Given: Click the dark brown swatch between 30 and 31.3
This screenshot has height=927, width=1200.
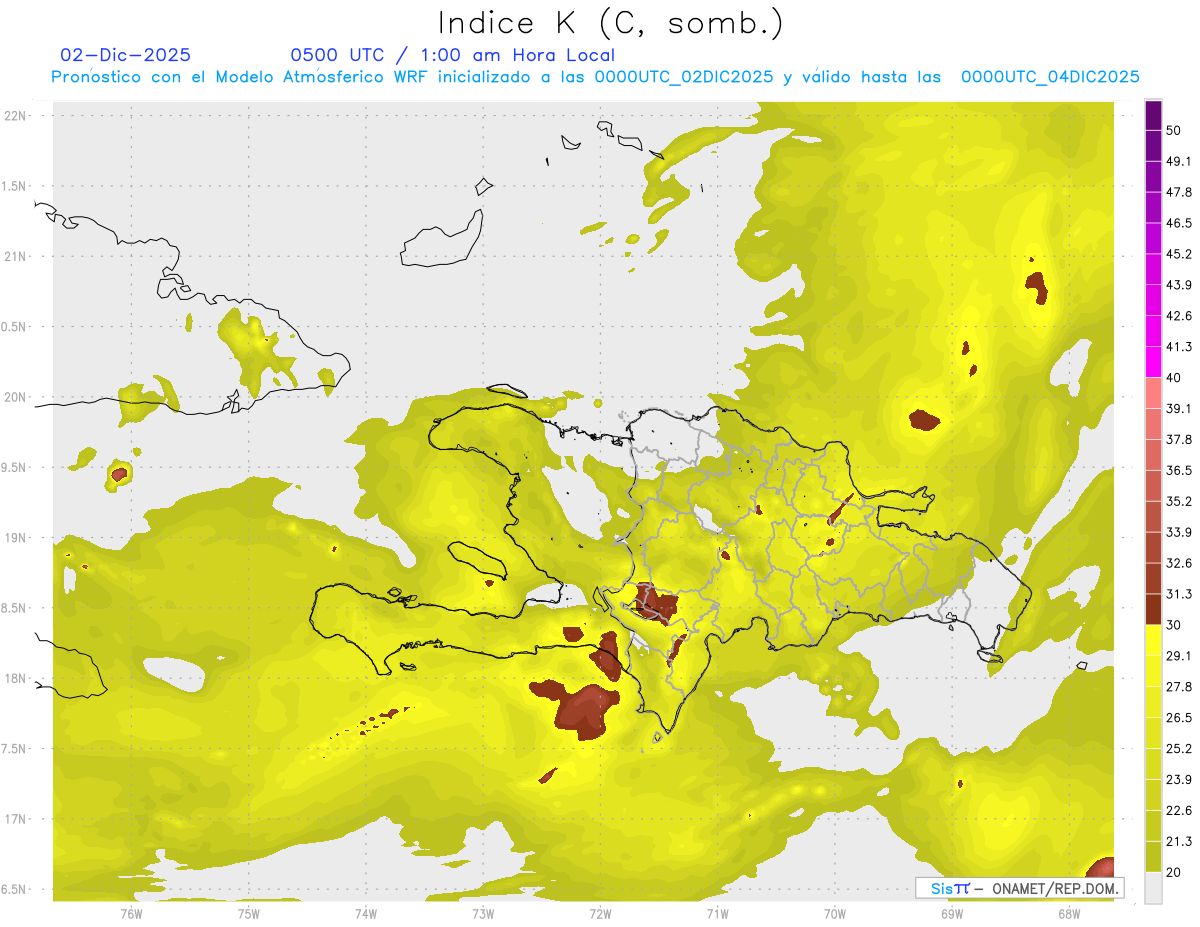Looking at the screenshot, I should 1153,609.
